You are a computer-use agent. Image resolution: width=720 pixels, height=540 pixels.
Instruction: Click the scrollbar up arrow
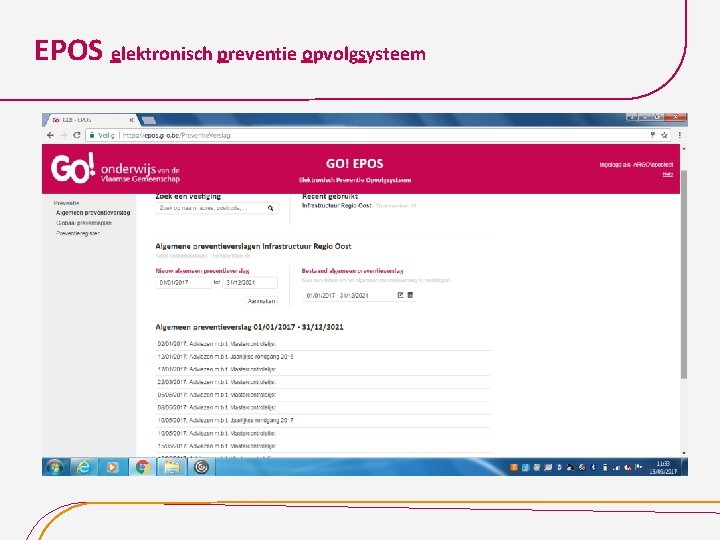(x=684, y=149)
